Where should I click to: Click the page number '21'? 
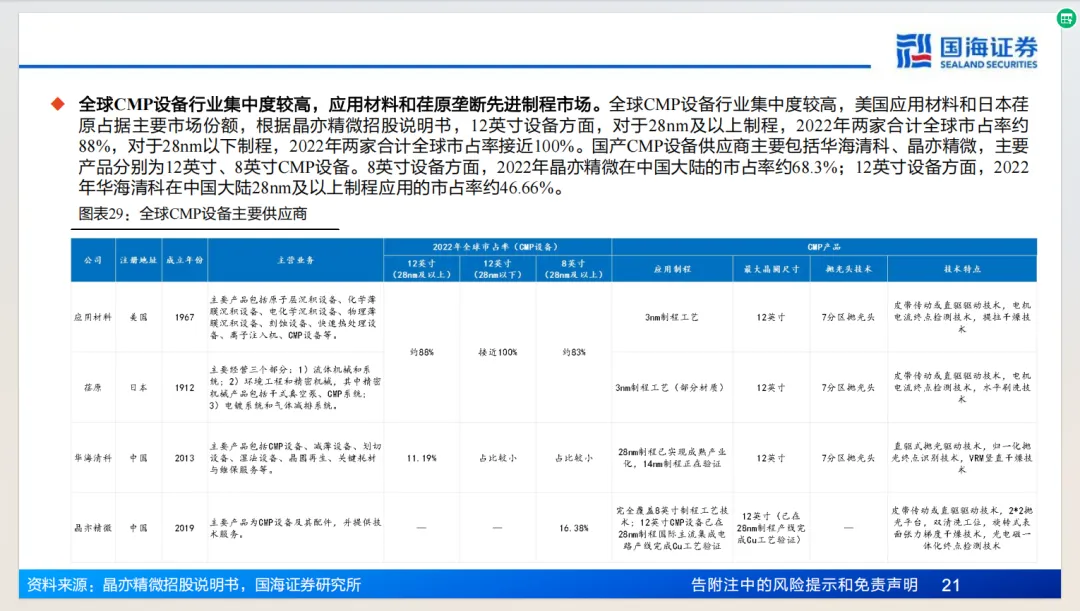(x=951, y=585)
